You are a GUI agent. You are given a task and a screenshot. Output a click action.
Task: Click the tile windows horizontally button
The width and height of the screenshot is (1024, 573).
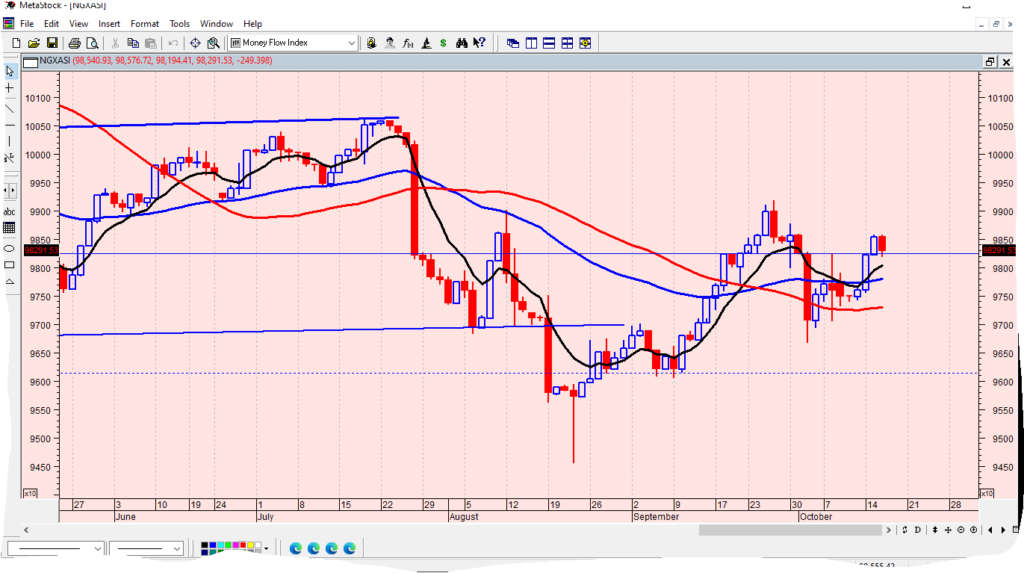tap(549, 43)
